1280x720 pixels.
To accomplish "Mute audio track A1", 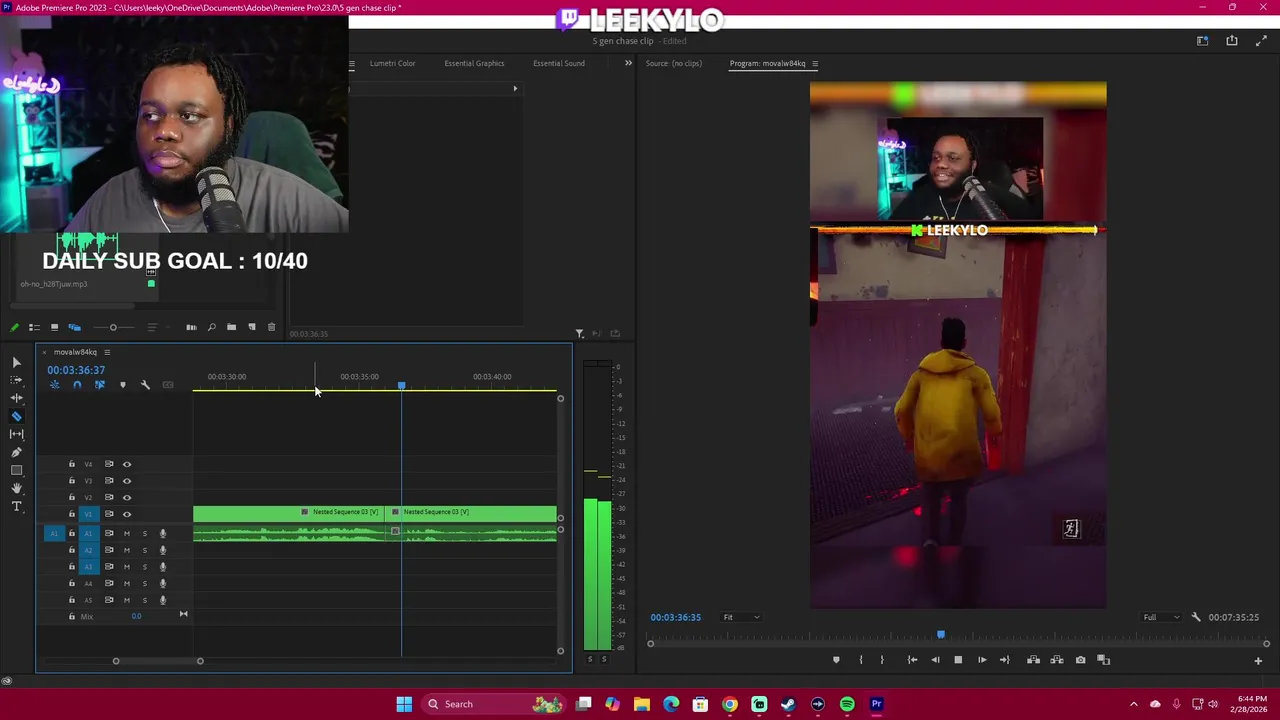I will tap(127, 533).
